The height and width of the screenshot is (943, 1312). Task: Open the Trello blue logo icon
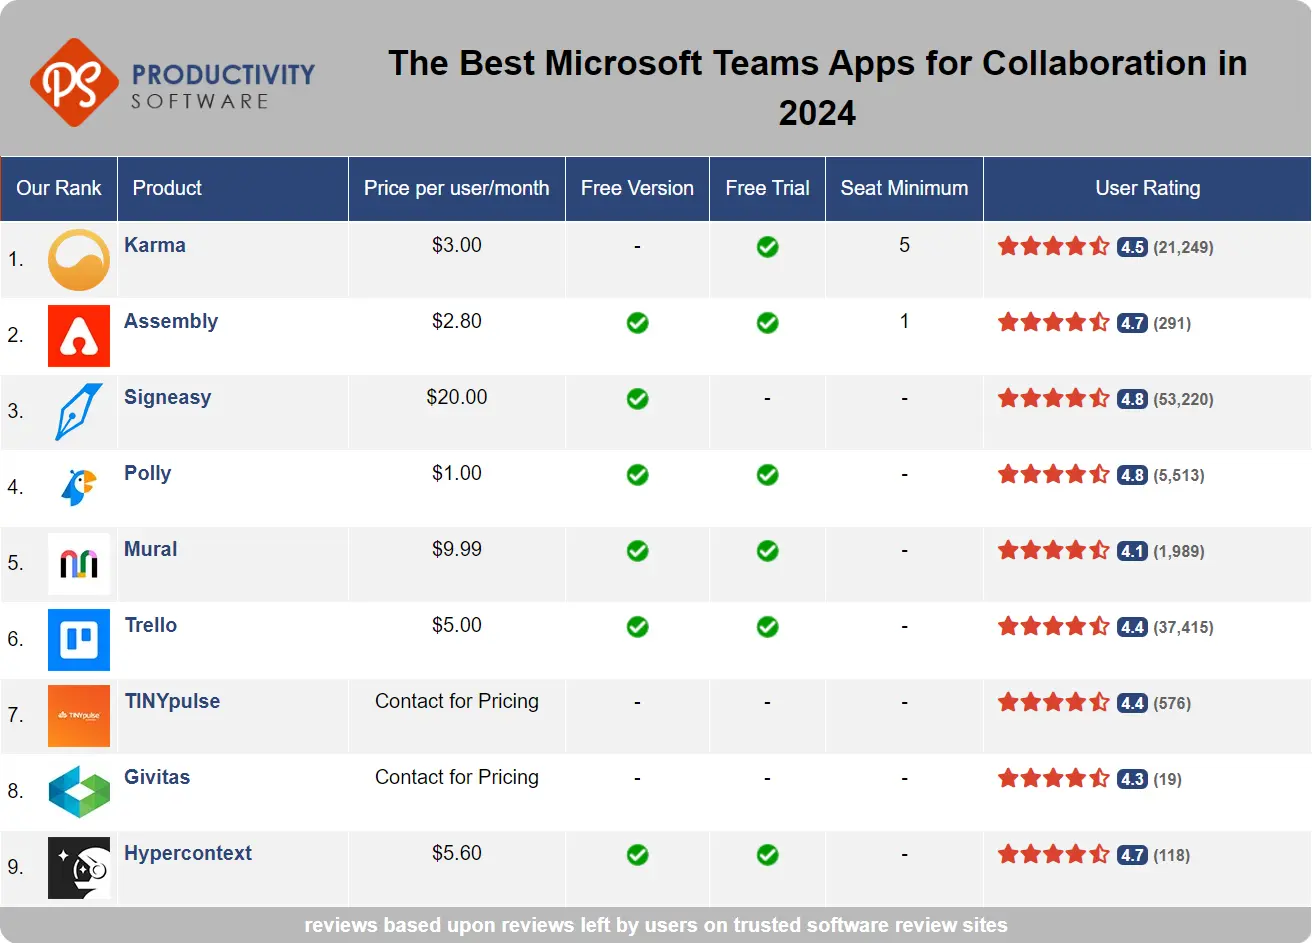79,640
